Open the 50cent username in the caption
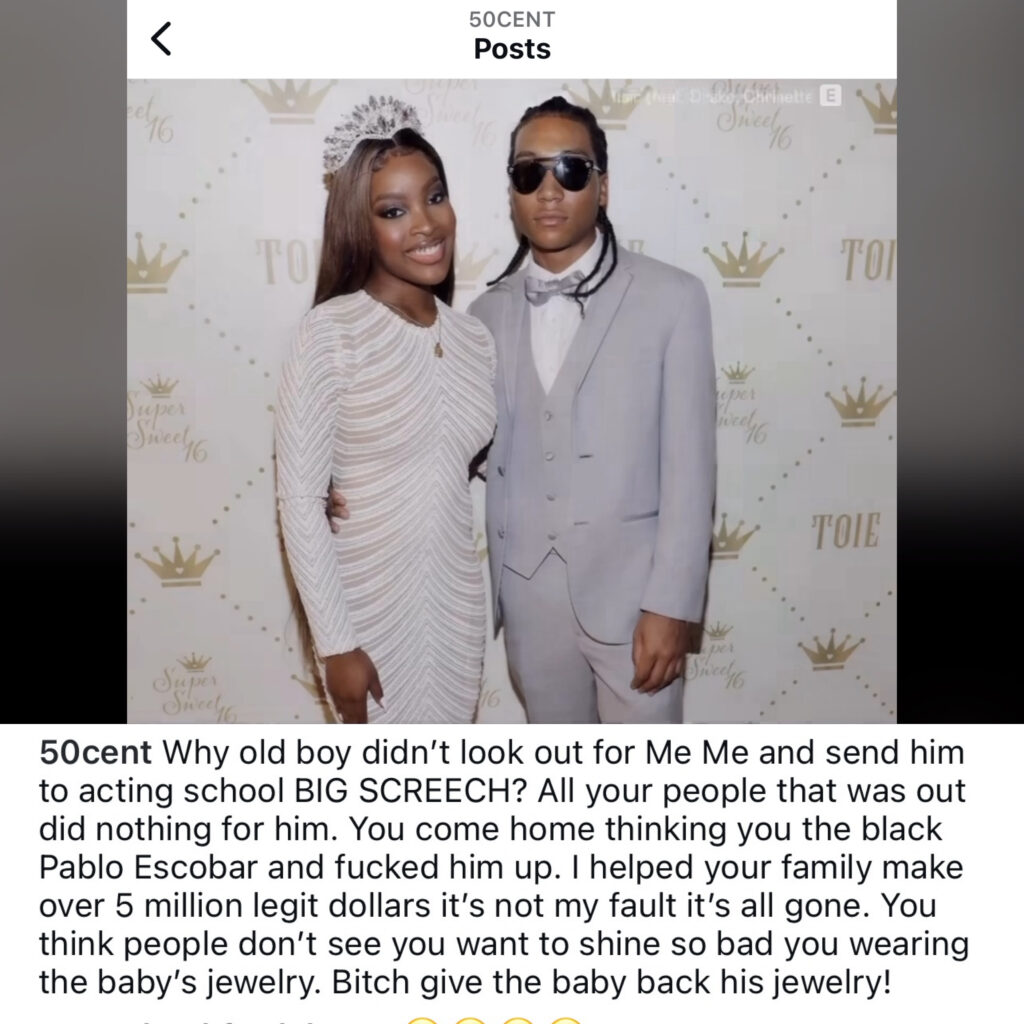 coord(95,752)
